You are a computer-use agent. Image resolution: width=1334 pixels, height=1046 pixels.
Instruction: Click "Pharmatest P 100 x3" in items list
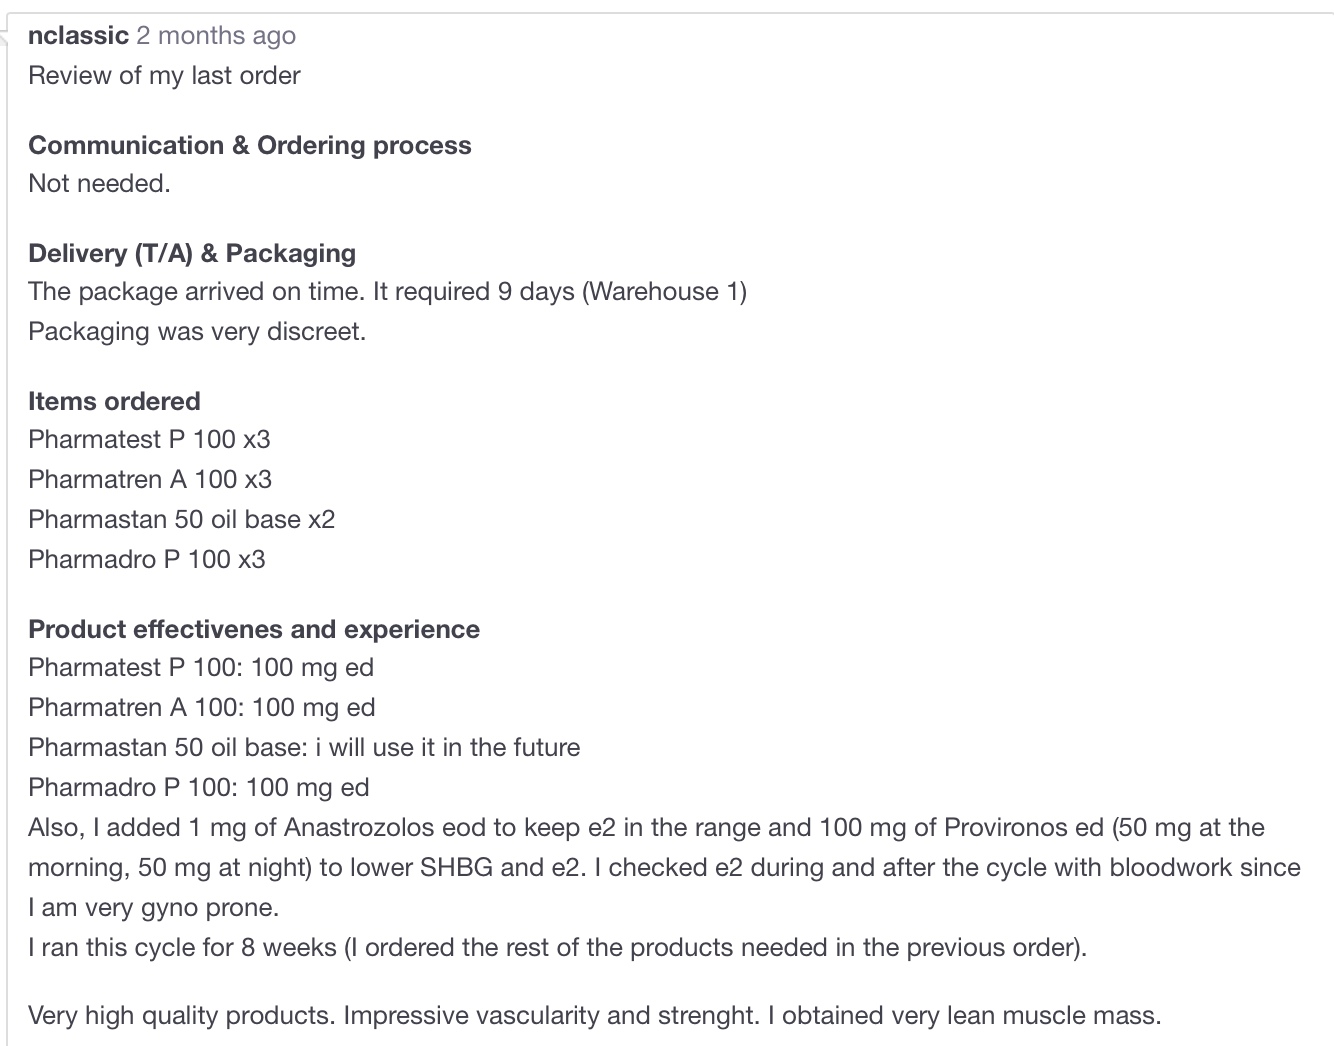pyautogui.click(x=149, y=440)
